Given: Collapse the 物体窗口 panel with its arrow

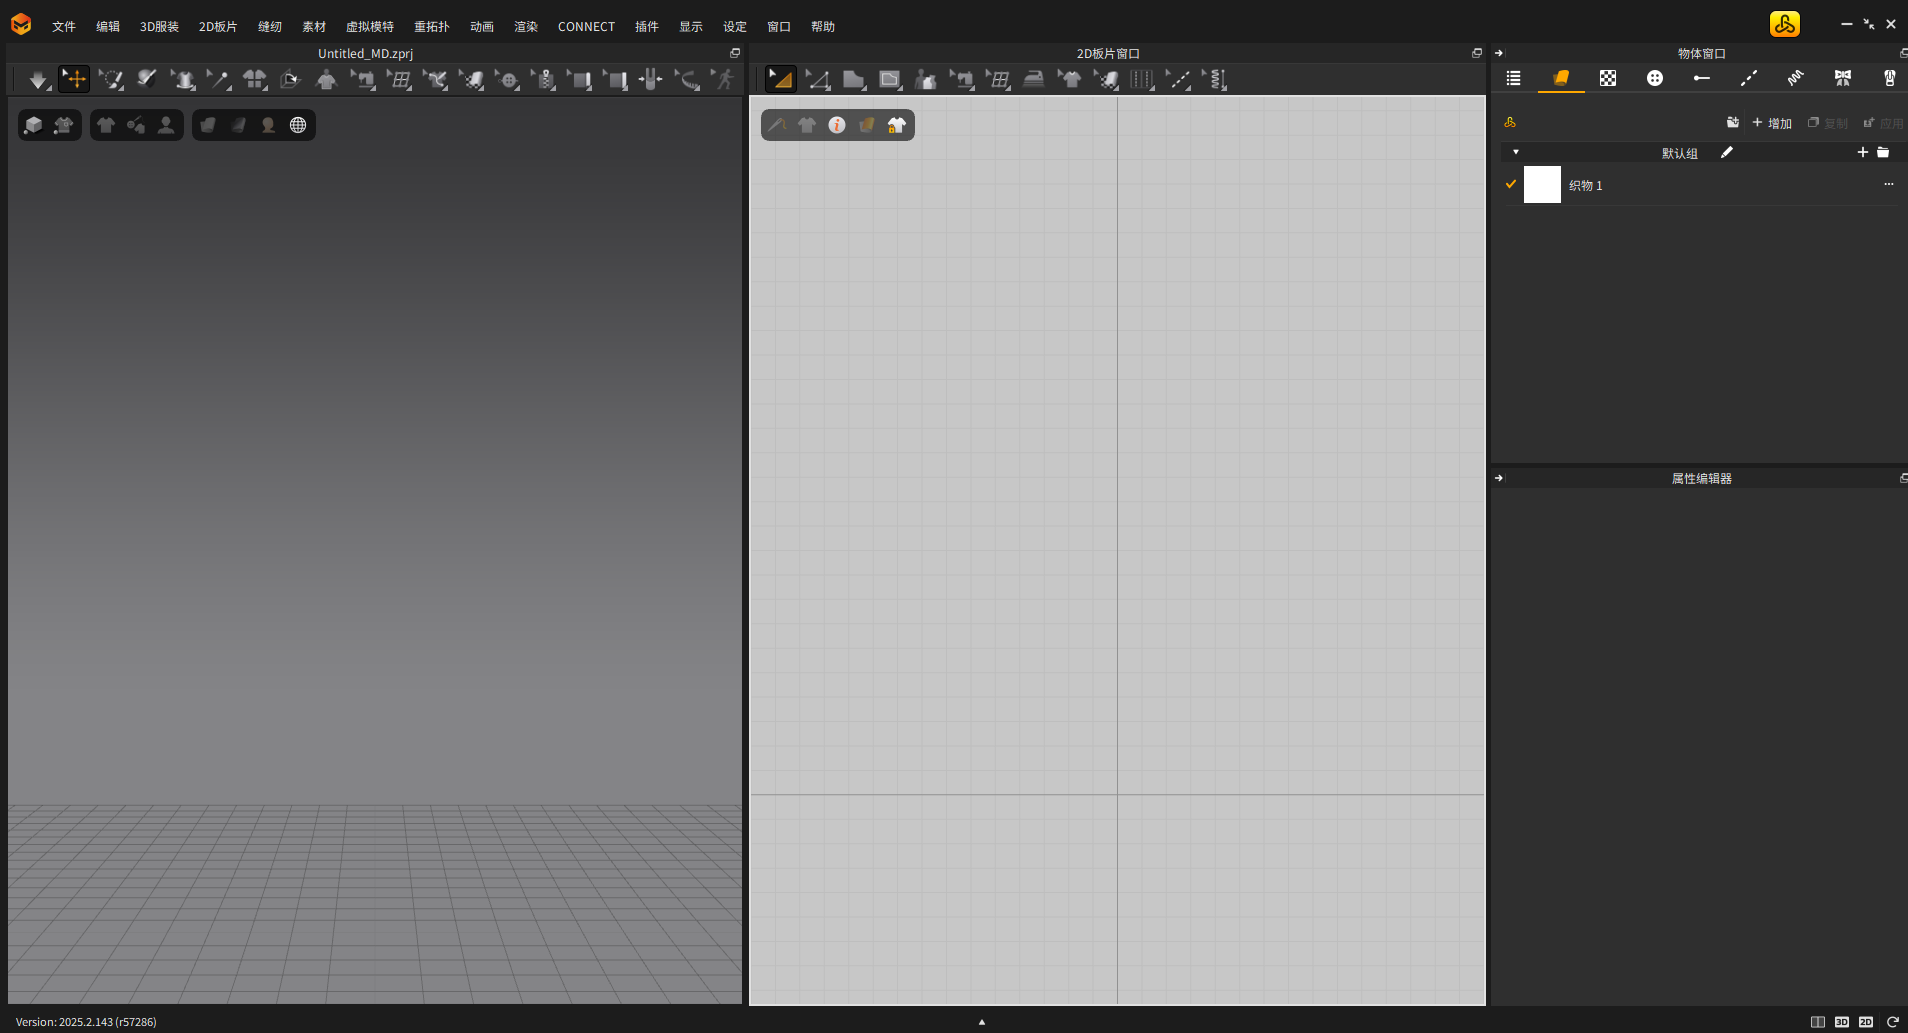Looking at the screenshot, I should pyautogui.click(x=1498, y=53).
